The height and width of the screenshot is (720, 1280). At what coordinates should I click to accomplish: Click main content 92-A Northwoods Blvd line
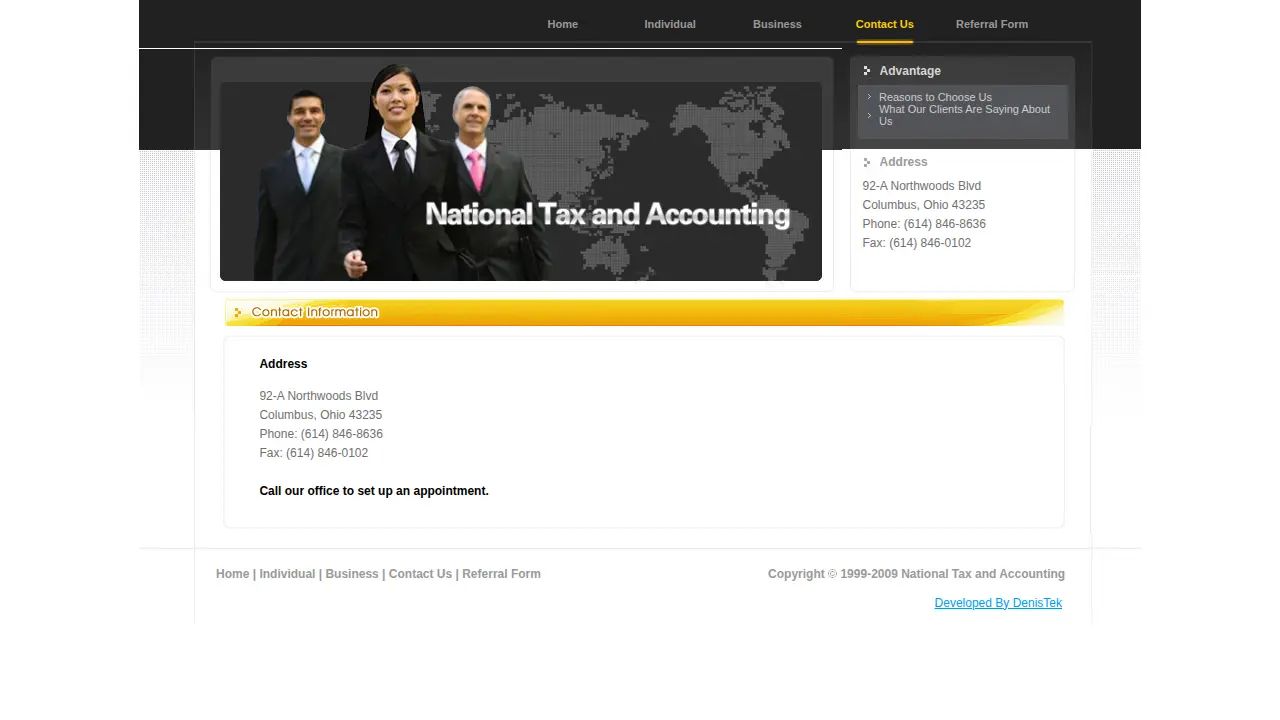(x=319, y=396)
